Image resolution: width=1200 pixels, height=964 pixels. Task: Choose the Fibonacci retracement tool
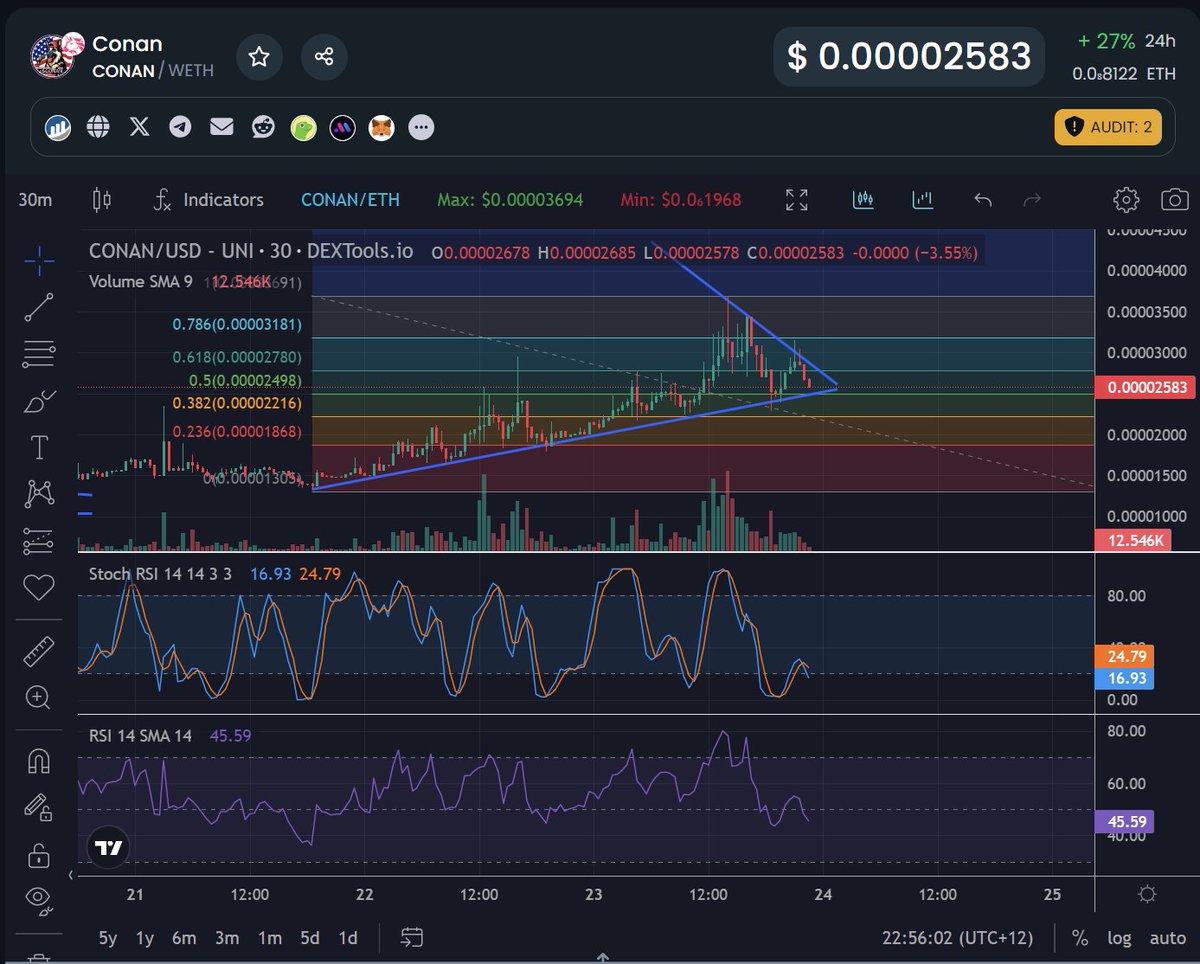click(x=39, y=354)
